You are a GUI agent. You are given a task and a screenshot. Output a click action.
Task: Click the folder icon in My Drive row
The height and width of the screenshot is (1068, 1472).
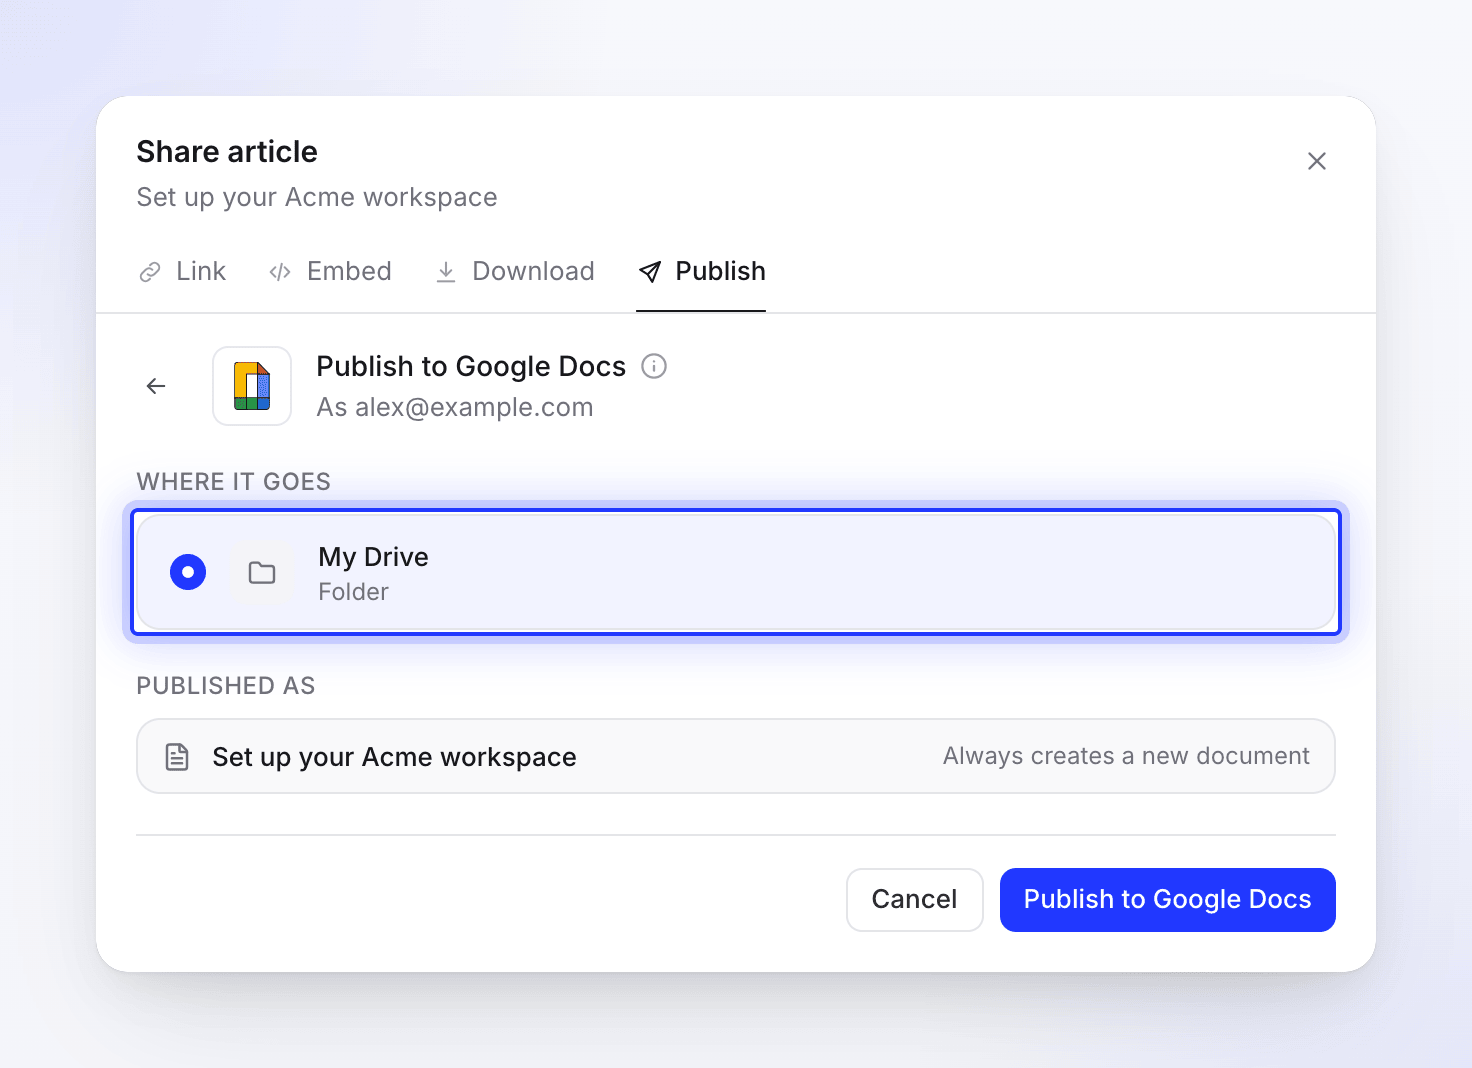click(262, 573)
